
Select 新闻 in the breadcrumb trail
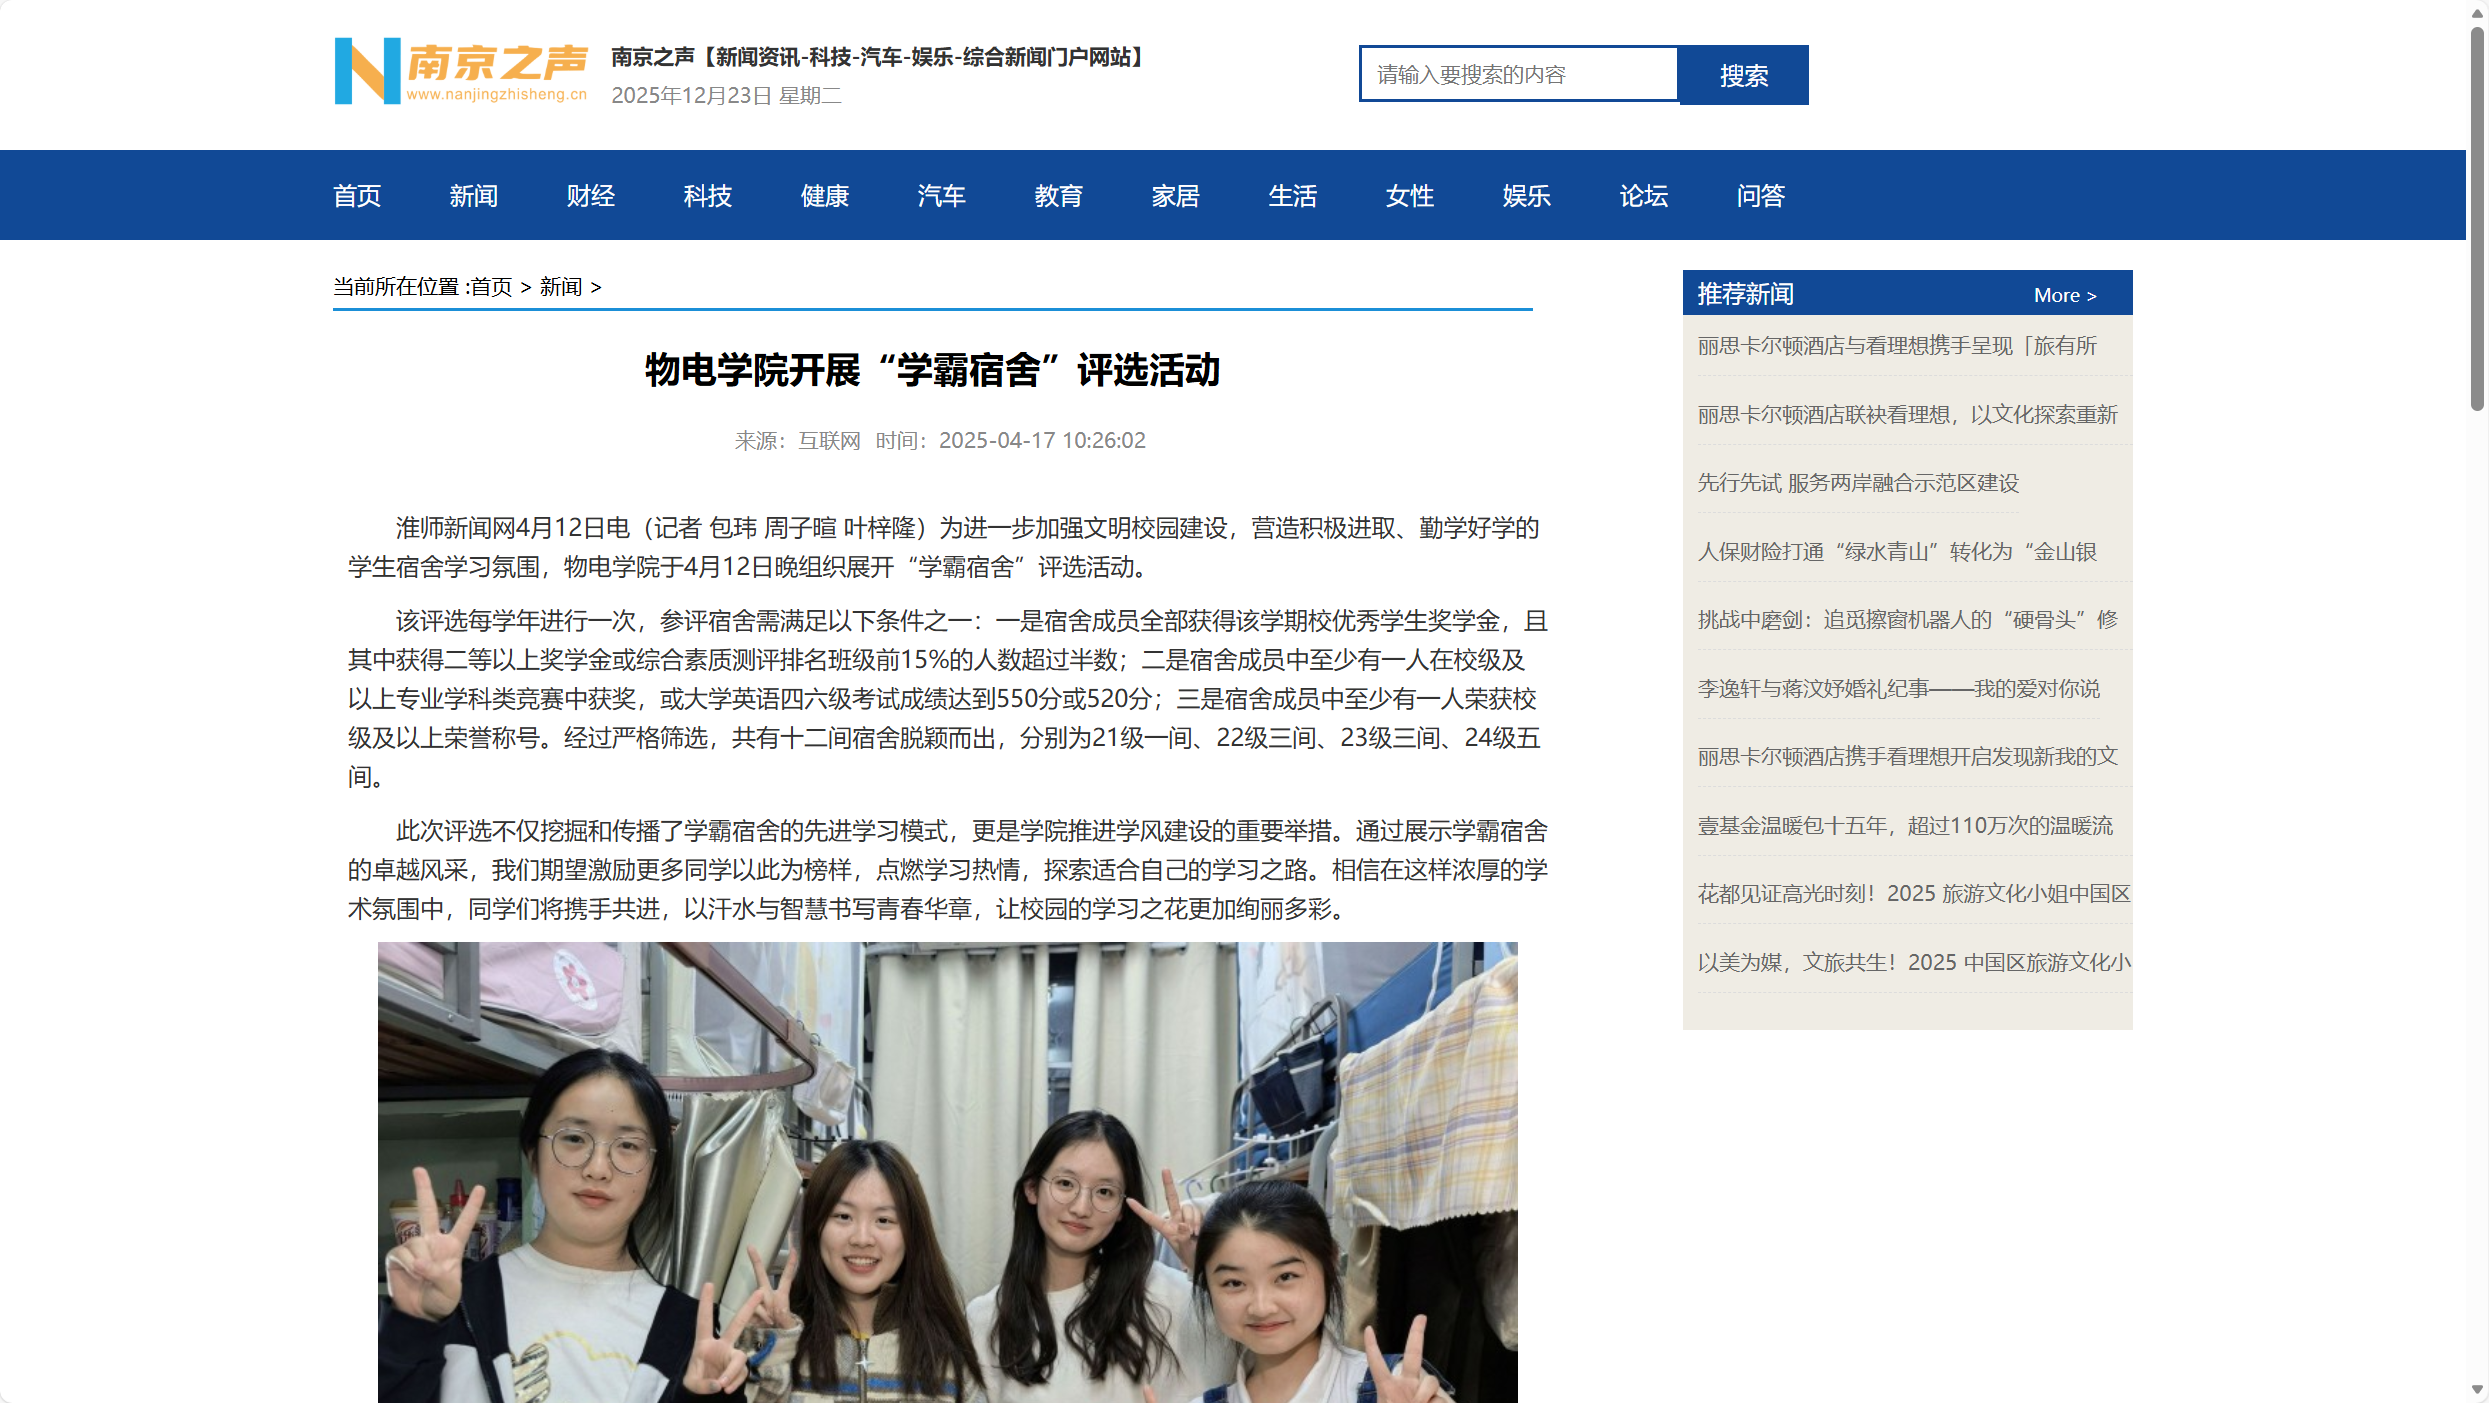click(560, 287)
